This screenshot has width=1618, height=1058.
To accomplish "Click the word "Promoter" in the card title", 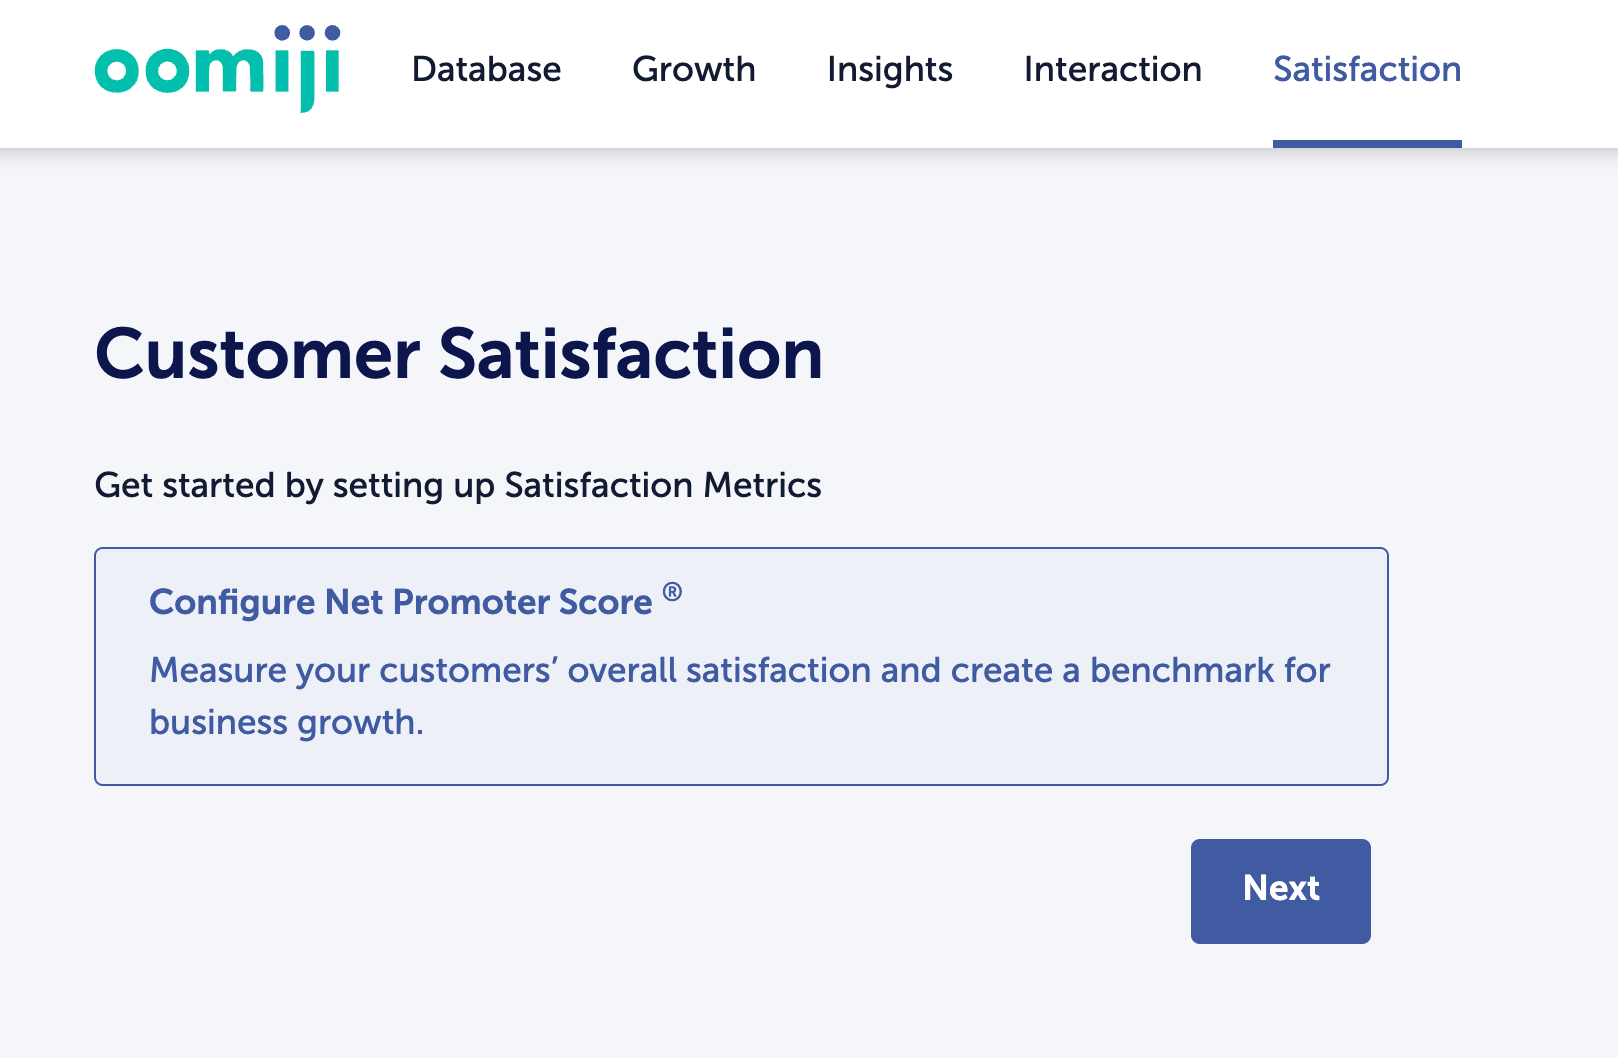I will click(x=471, y=602).
